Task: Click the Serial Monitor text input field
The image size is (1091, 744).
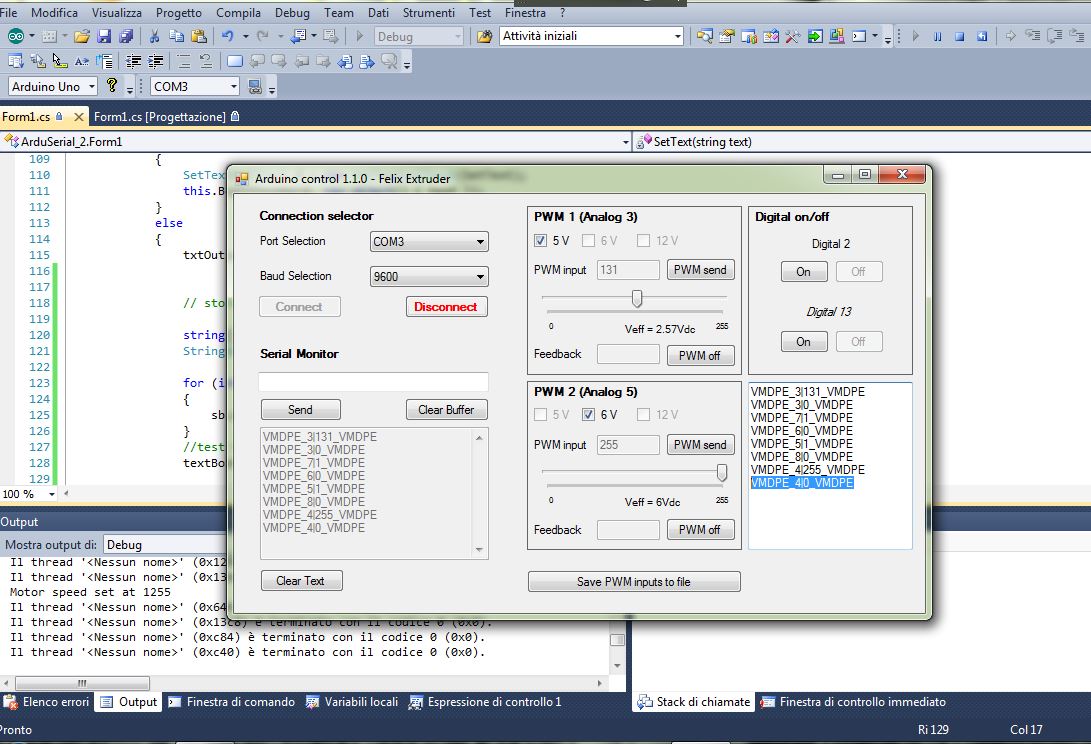Action: pyautogui.click(x=374, y=381)
